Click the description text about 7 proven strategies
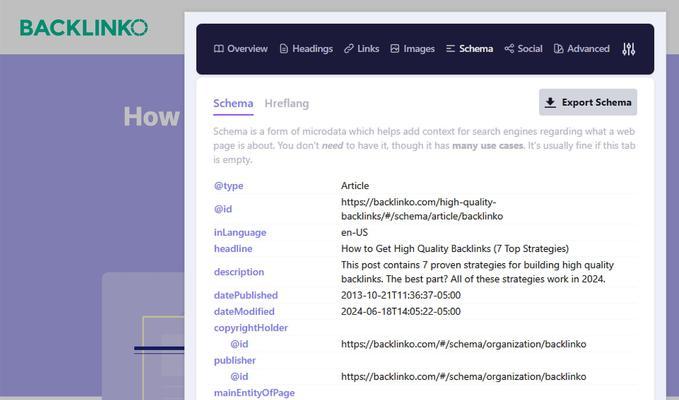Screen dimensions: 679x400 tap(477, 272)
